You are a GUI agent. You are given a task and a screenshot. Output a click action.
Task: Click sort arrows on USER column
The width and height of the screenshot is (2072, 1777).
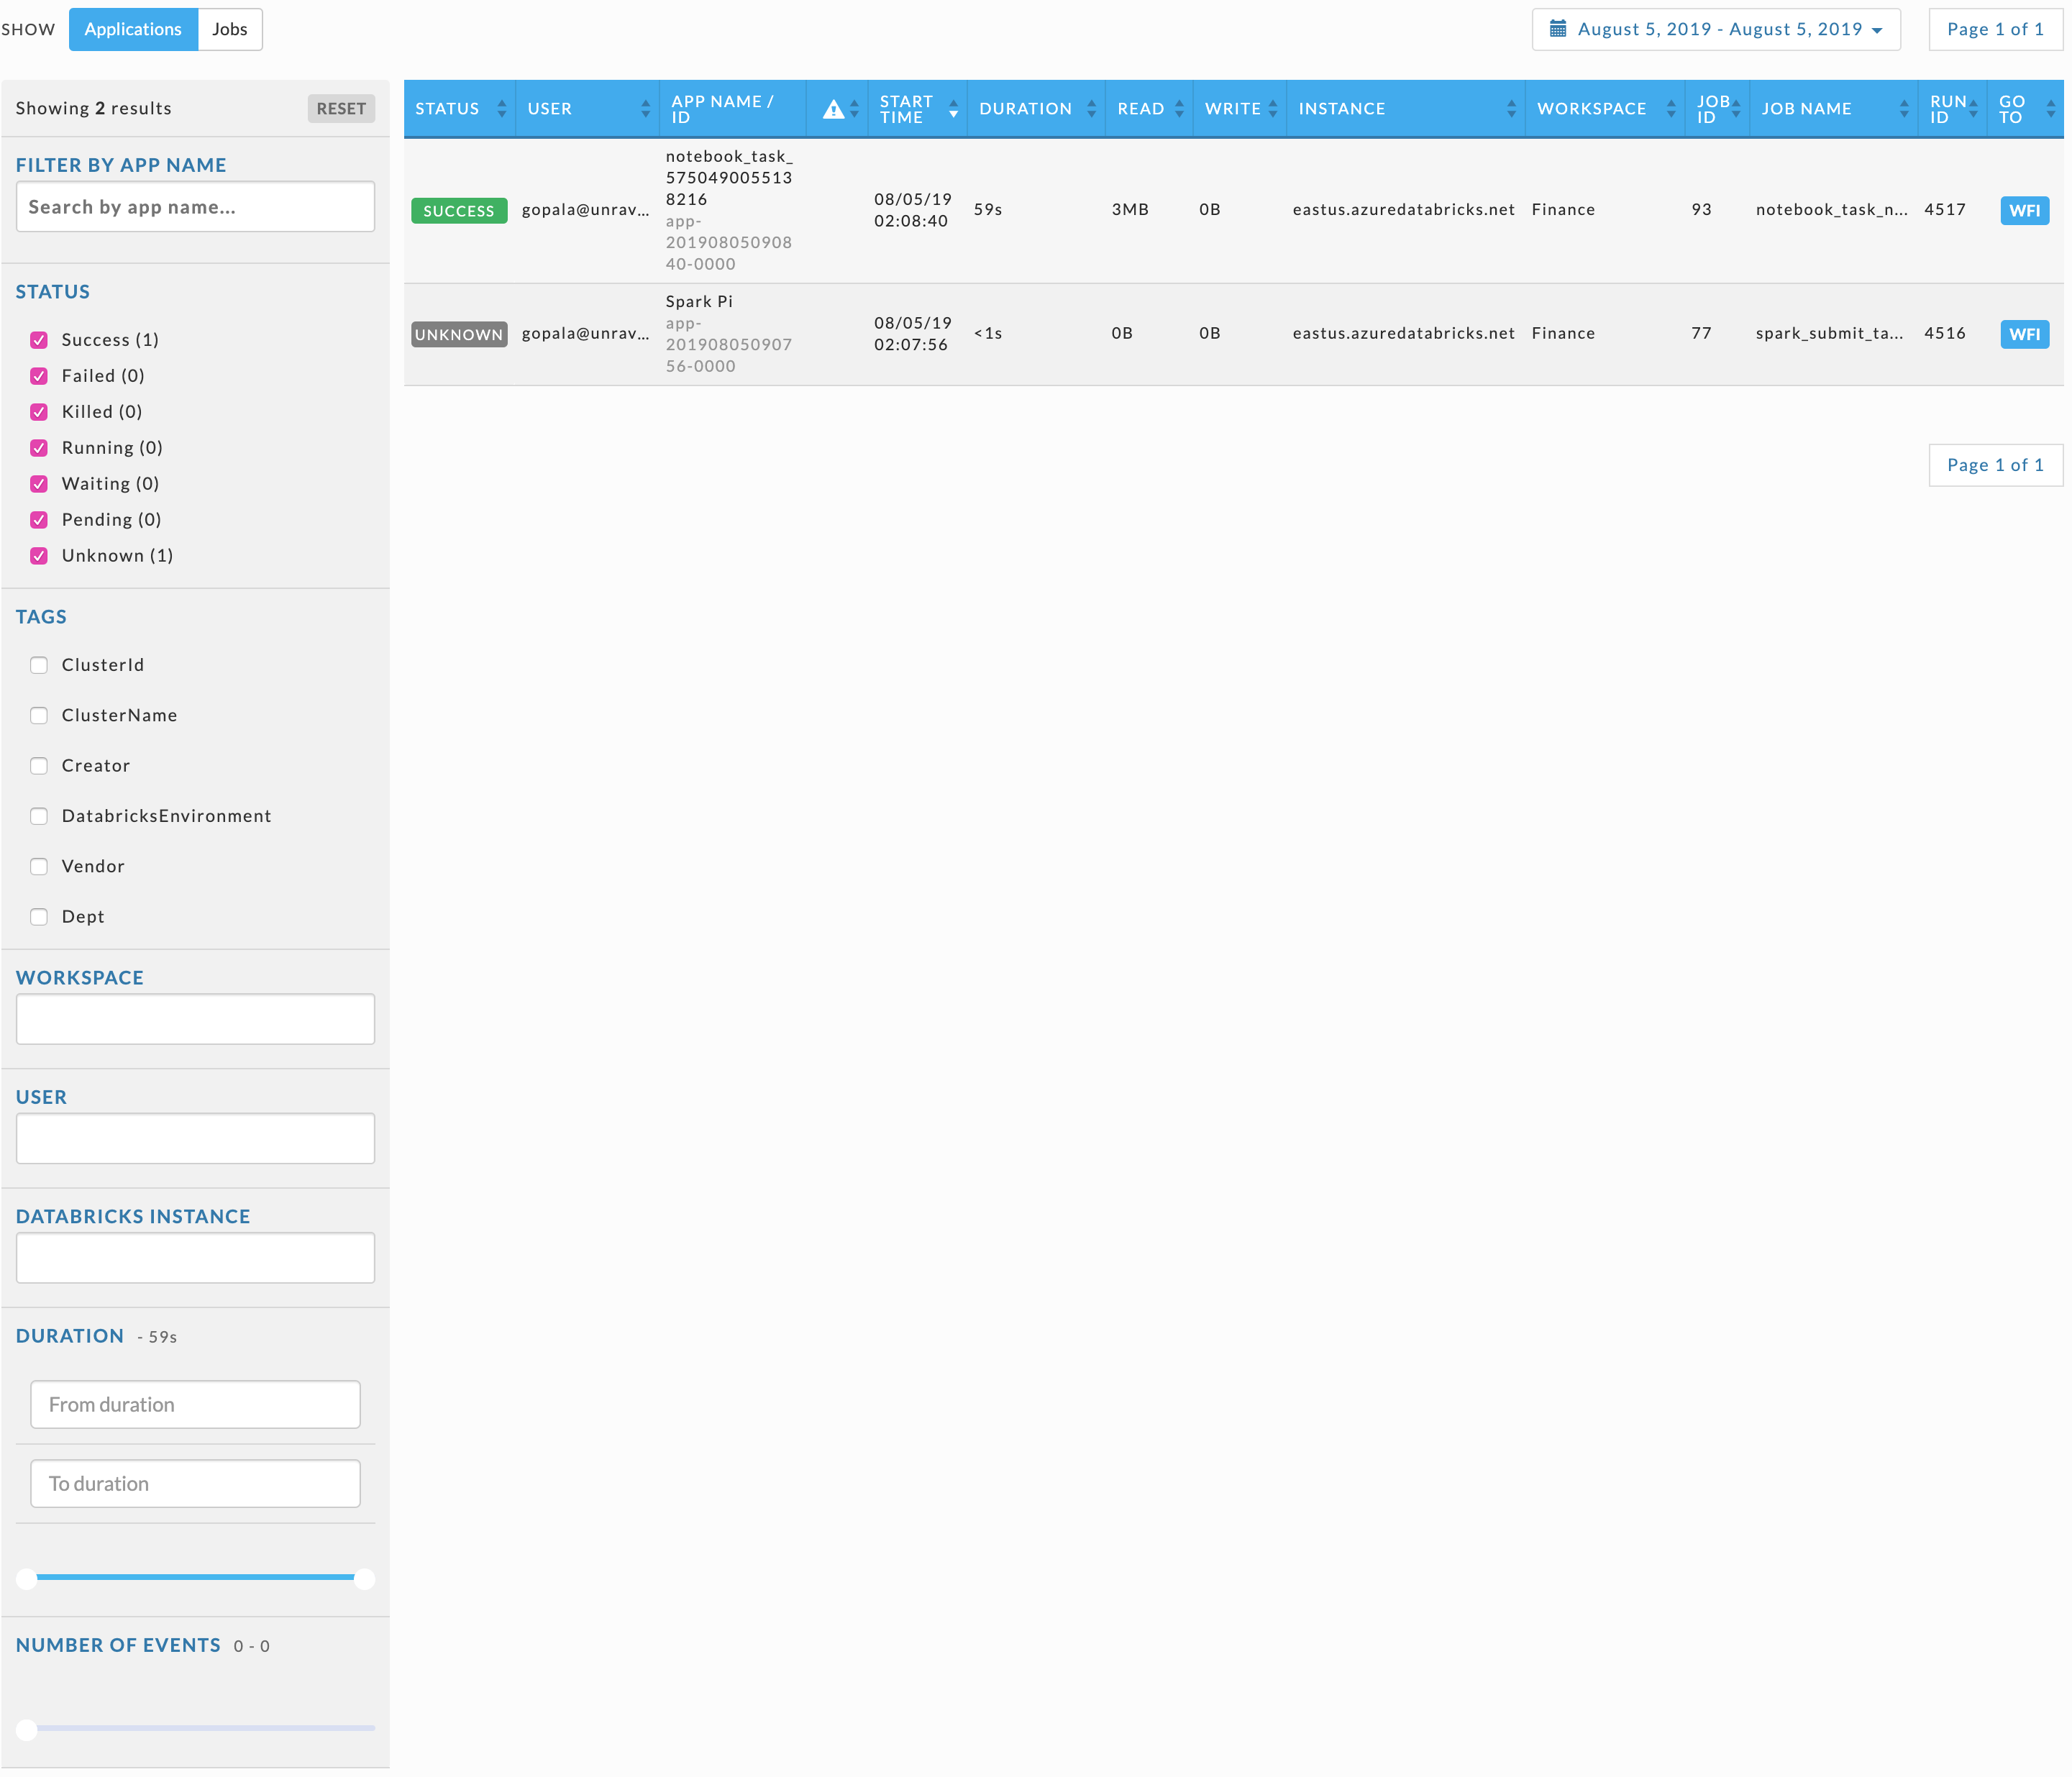tap(646, 109)
